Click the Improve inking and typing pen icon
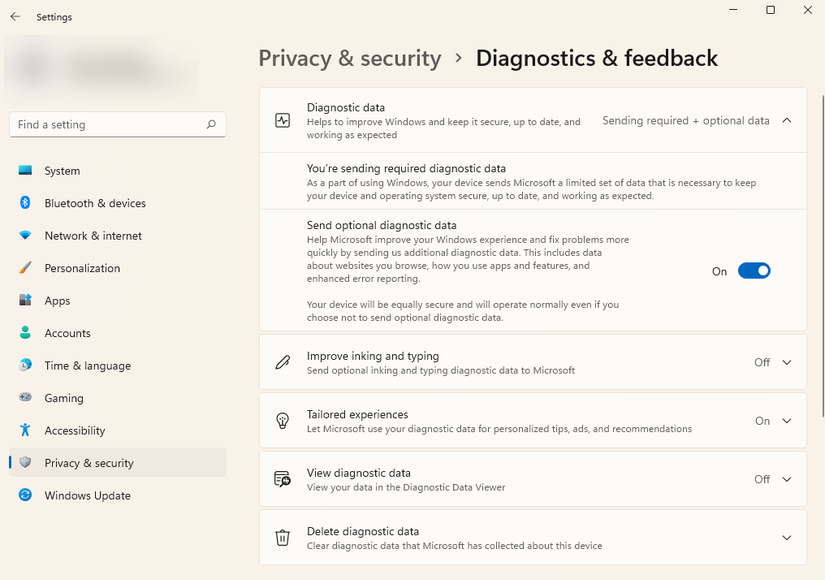The width and height of the screenshot is (825, 580). point(283,362)
